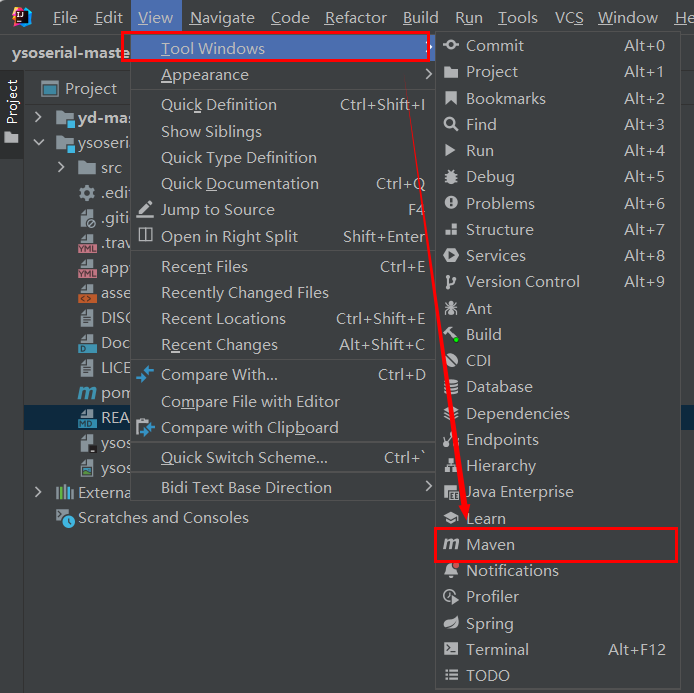Select the pom Maven file in tree

point(104,393)
